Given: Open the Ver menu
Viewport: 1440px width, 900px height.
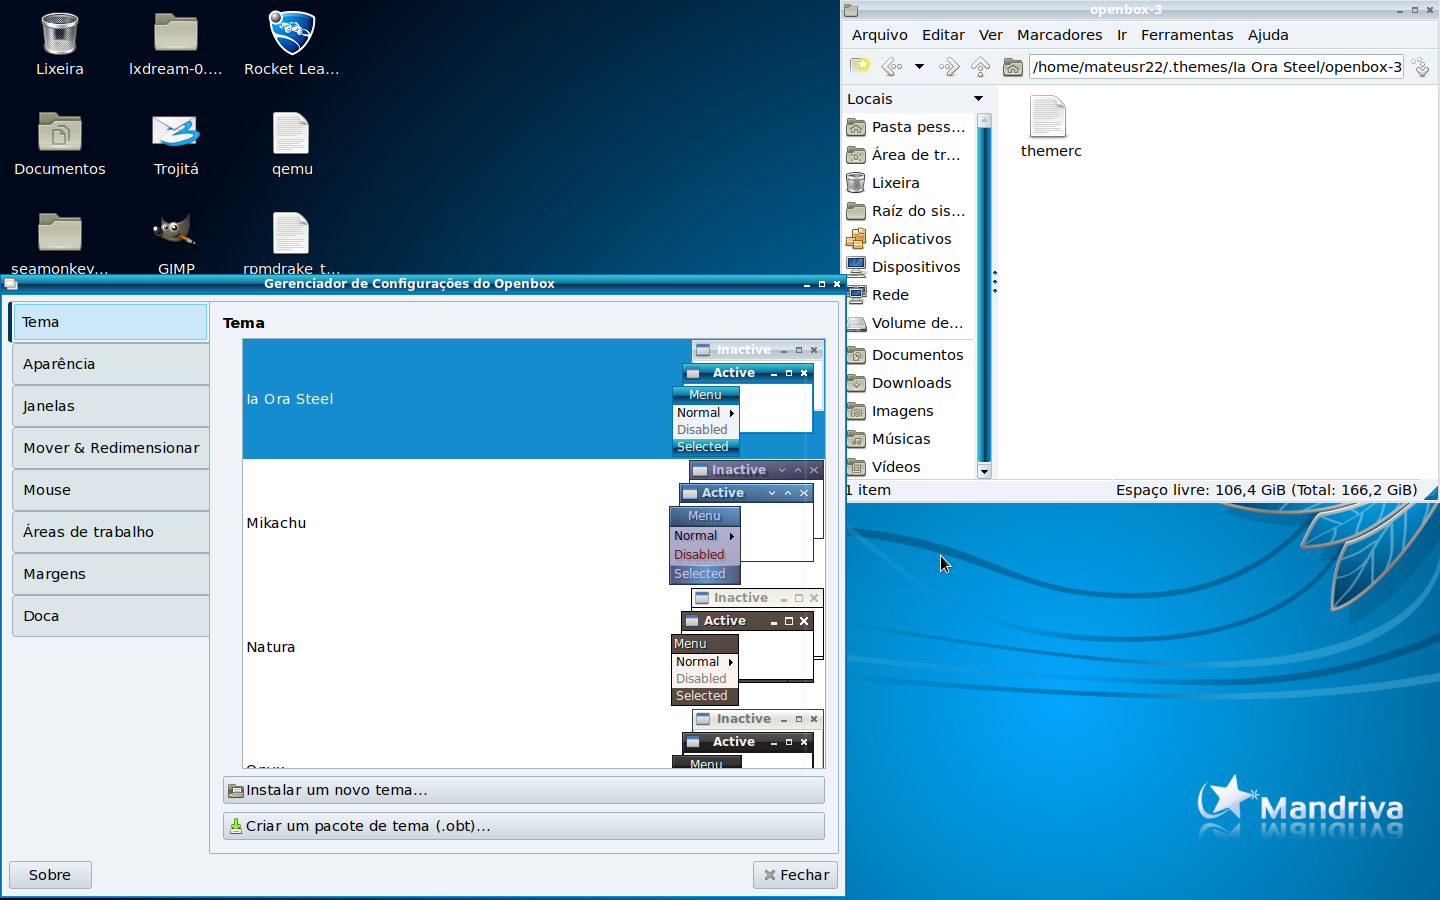Looking at the screenshot, I should (x=991, y=35).
